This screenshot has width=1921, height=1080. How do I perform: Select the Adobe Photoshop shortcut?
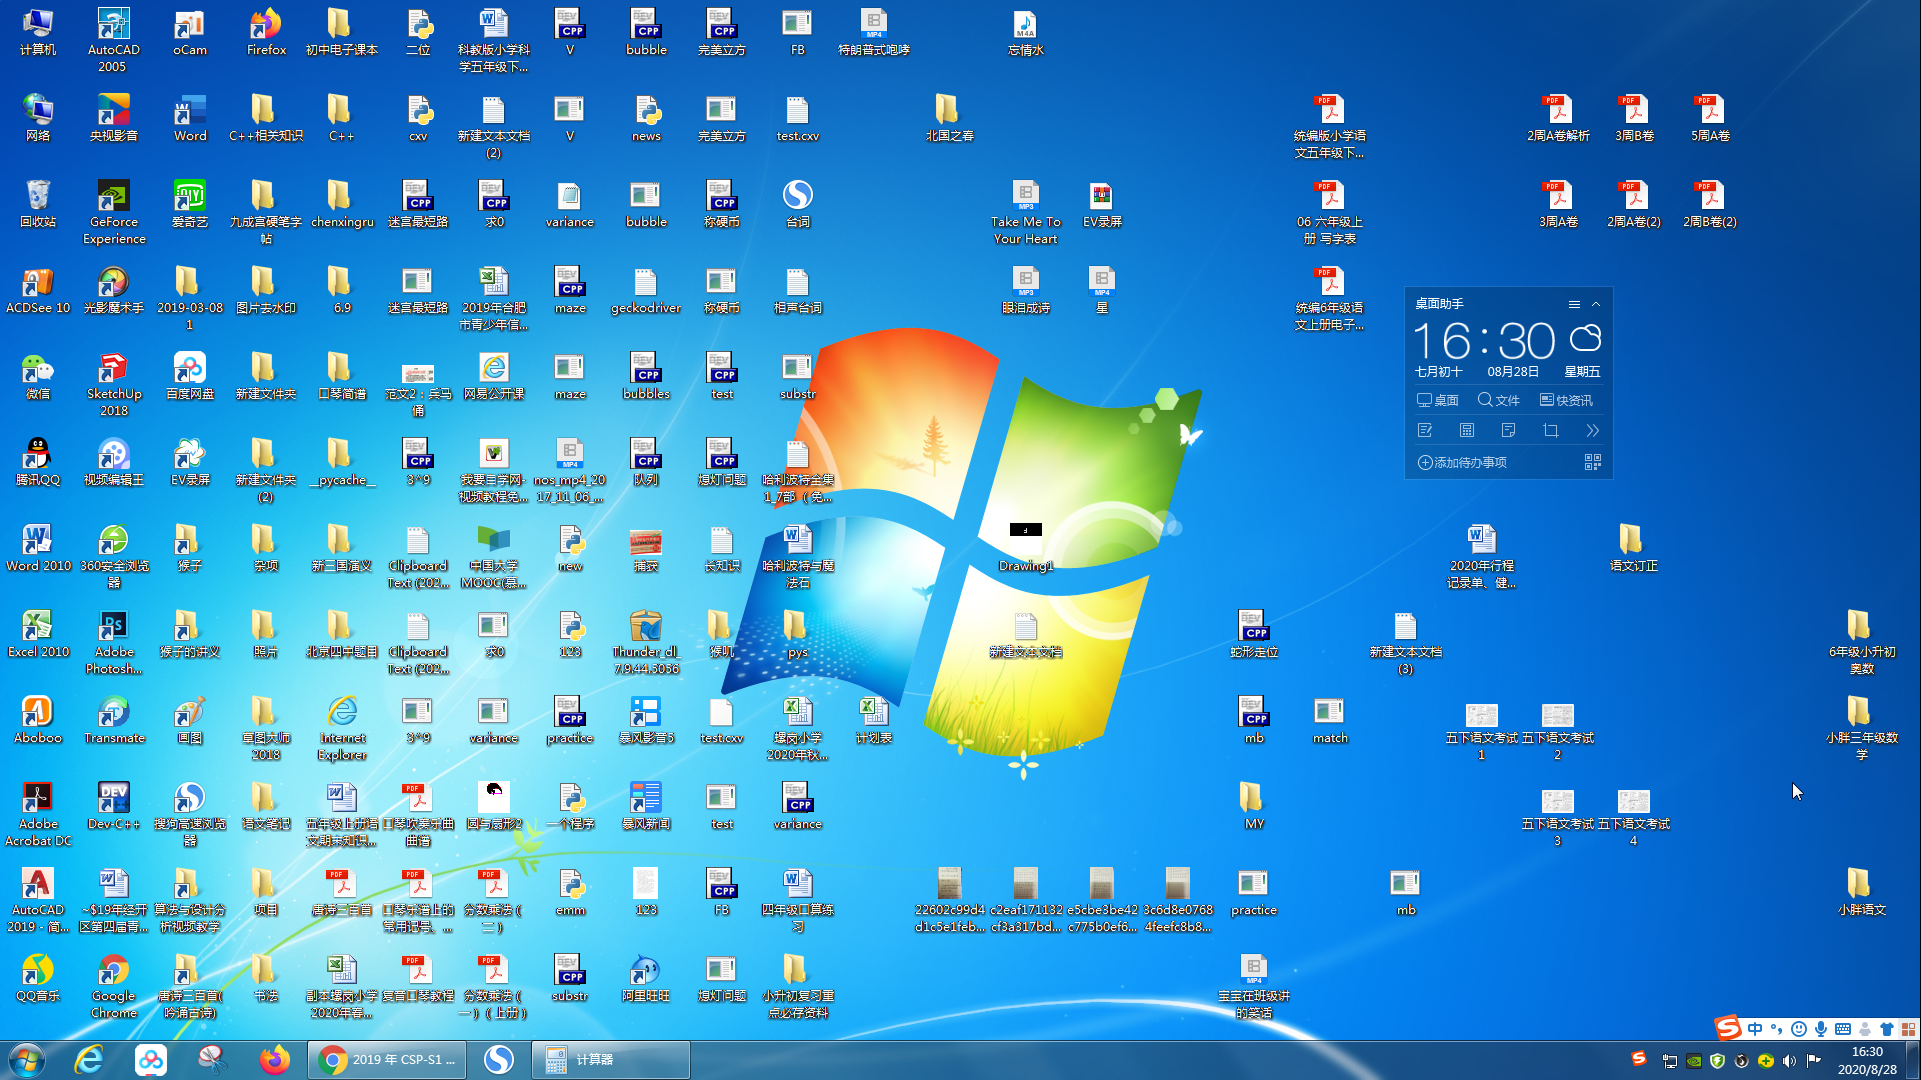coord(114,642)
